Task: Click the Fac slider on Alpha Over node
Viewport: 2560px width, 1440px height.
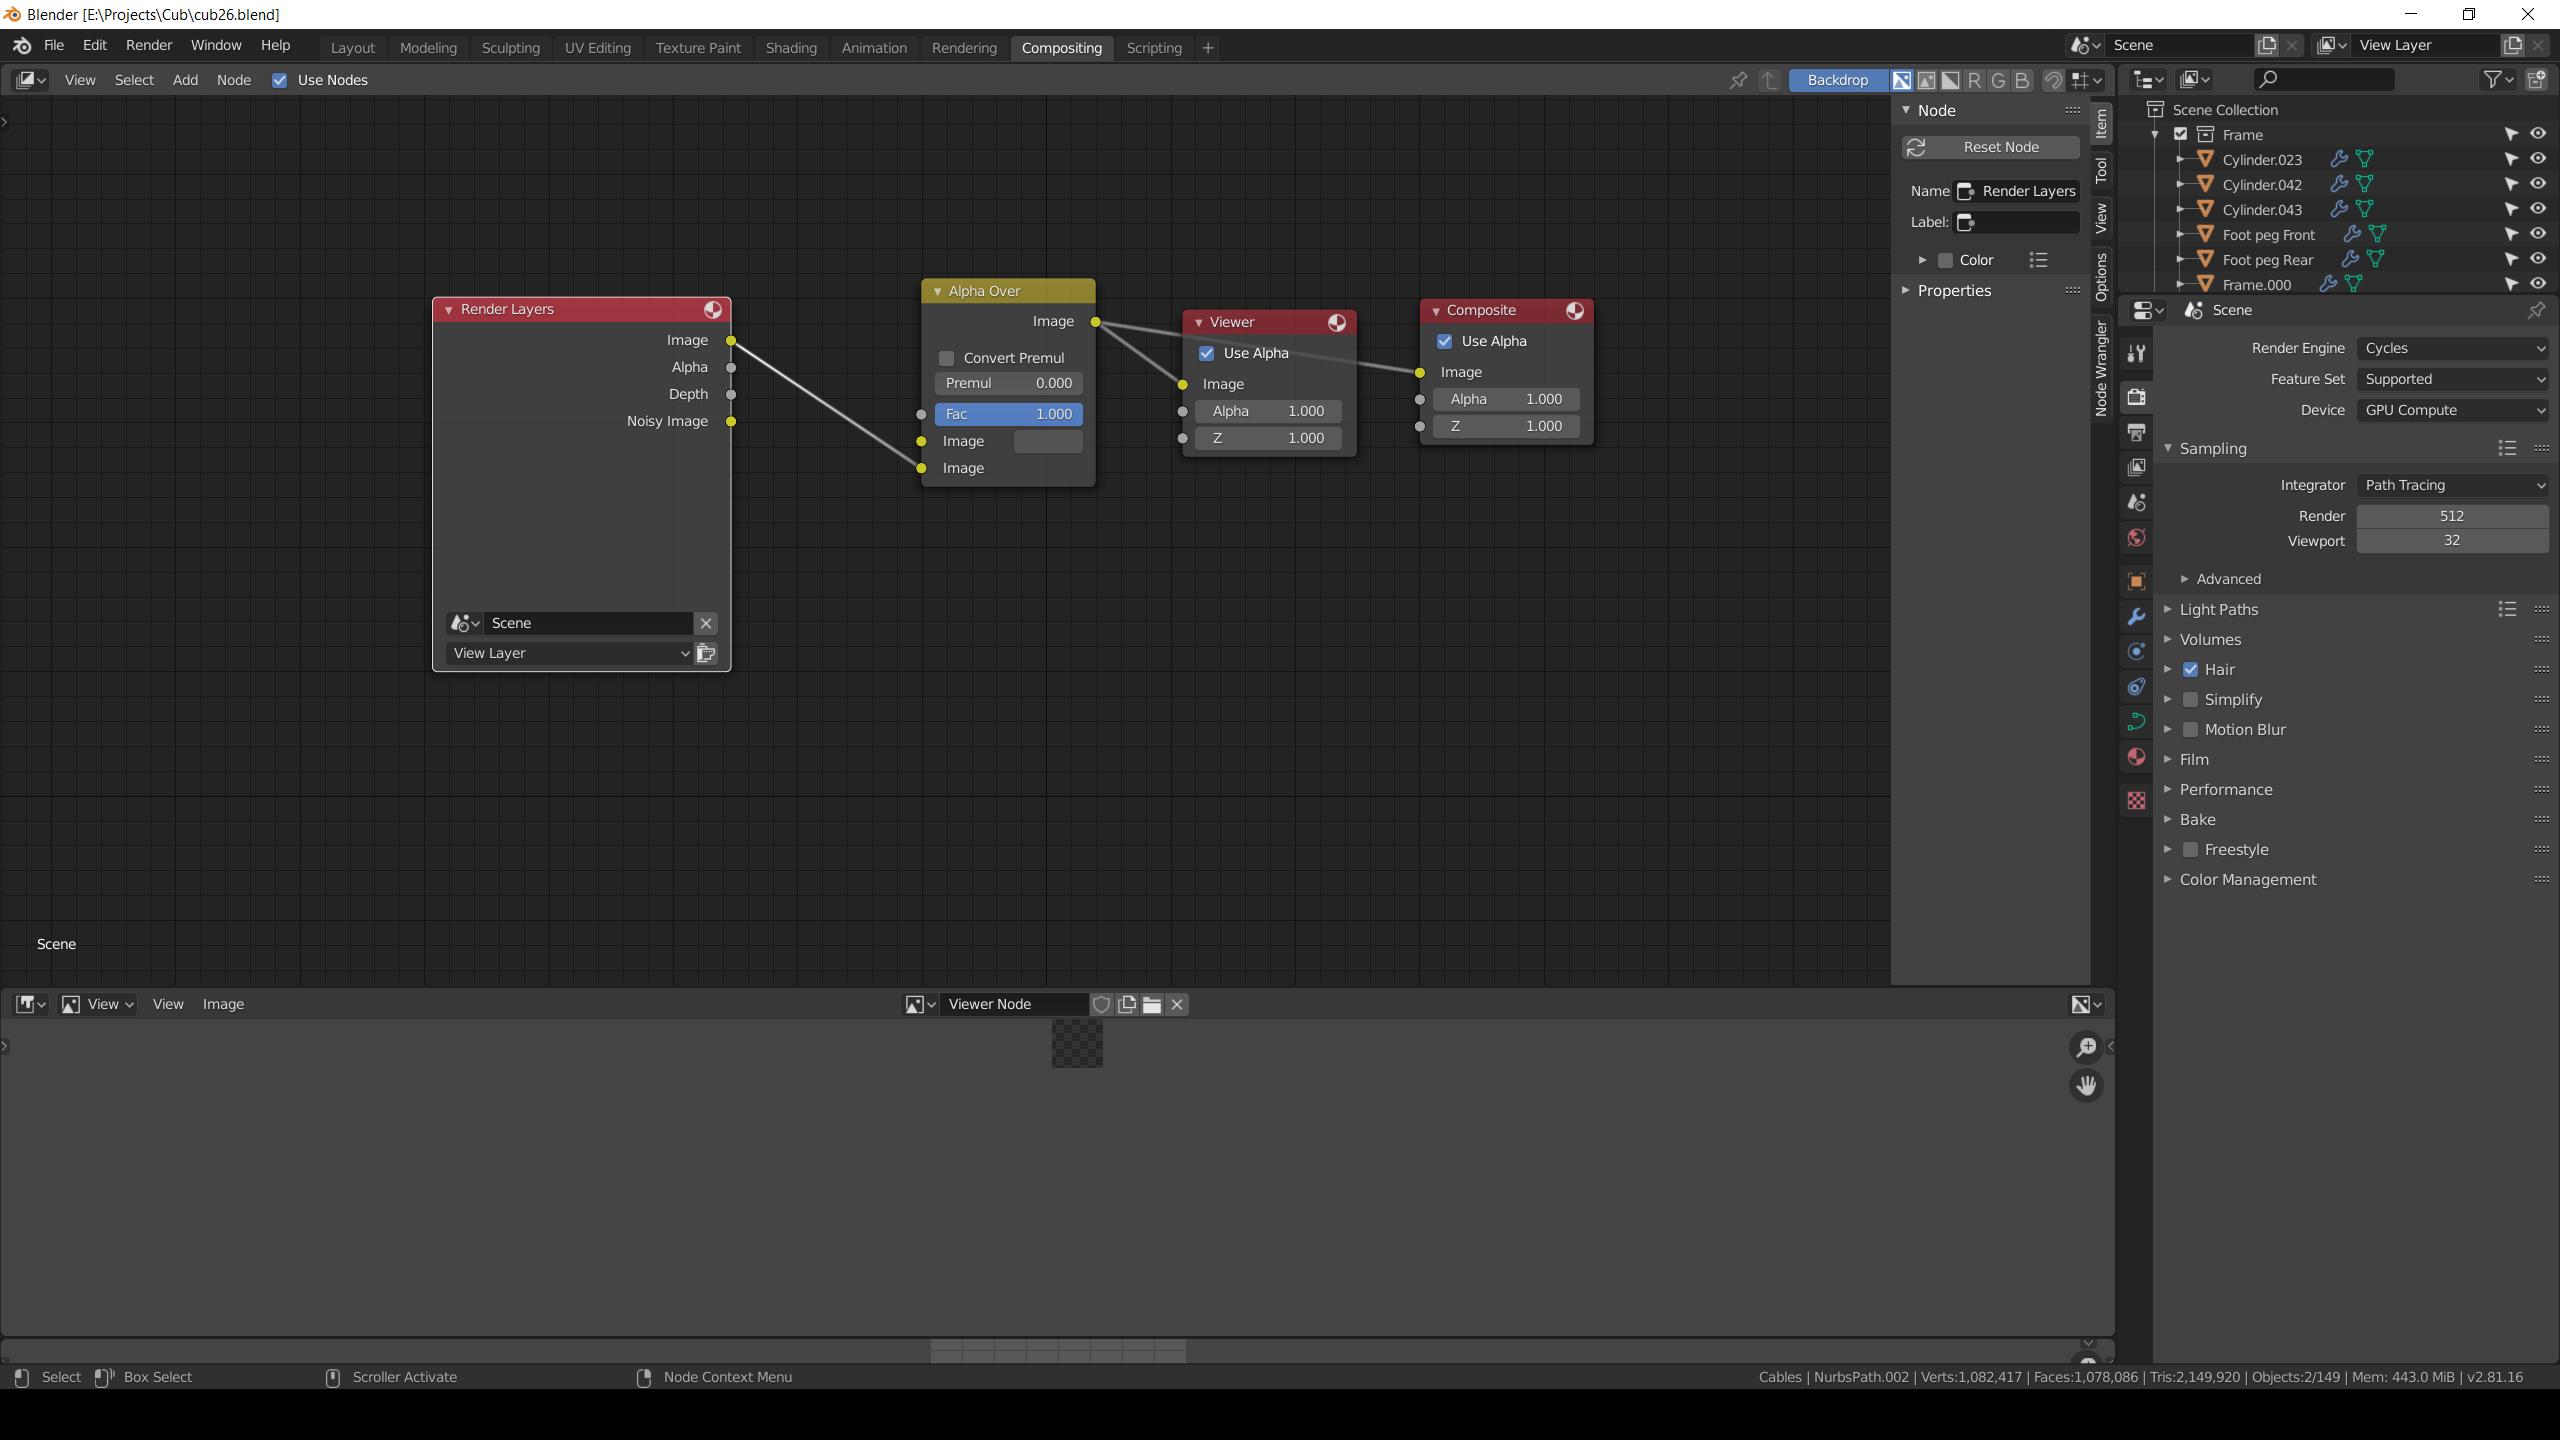Action: point(1008,414)
